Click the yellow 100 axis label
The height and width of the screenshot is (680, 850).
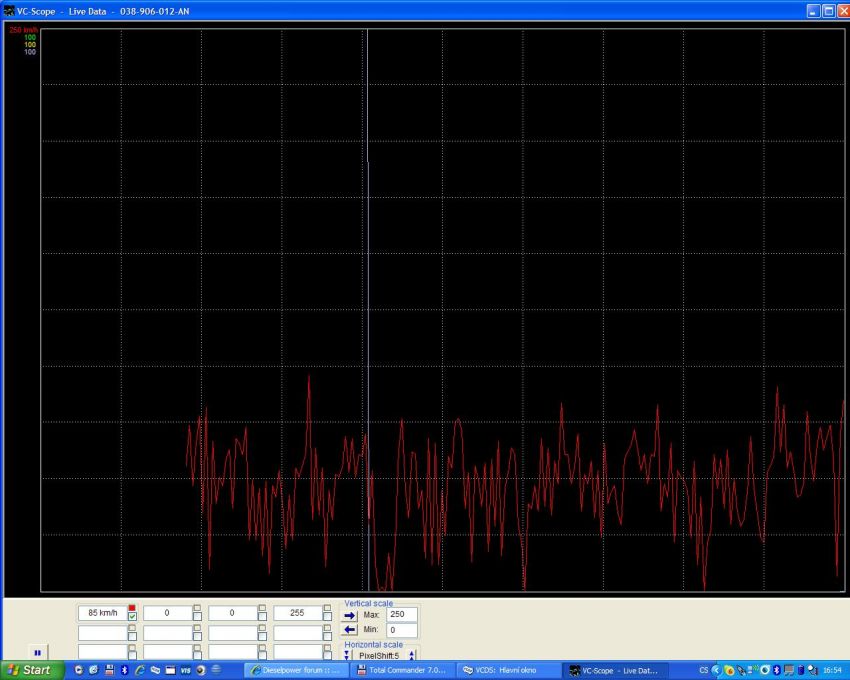[30, 44]
